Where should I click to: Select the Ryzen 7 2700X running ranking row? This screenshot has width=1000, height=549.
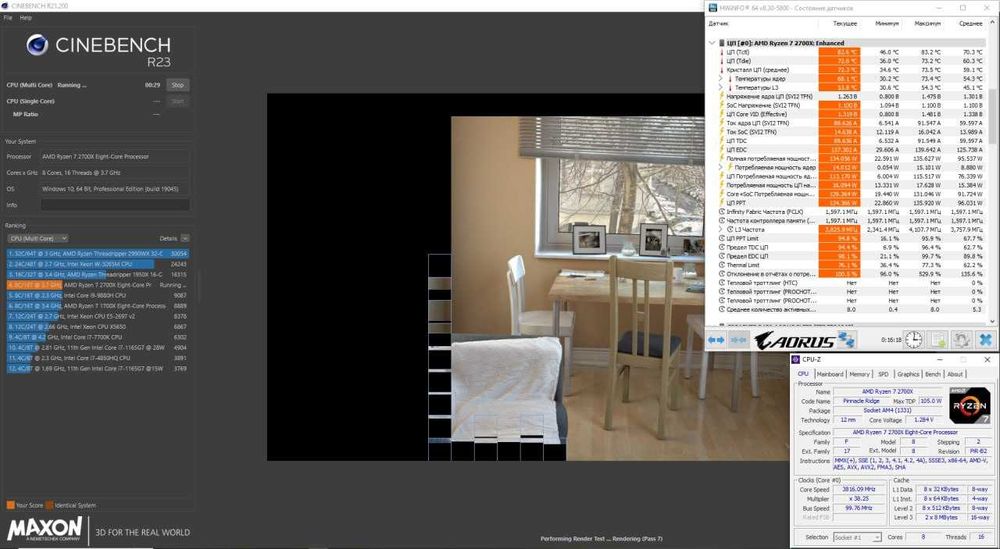[98, 285]
